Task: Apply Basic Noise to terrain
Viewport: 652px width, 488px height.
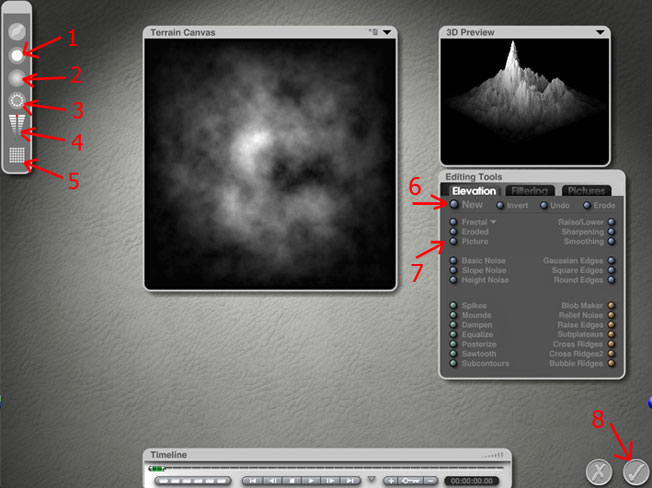Action: coord(454,261)
